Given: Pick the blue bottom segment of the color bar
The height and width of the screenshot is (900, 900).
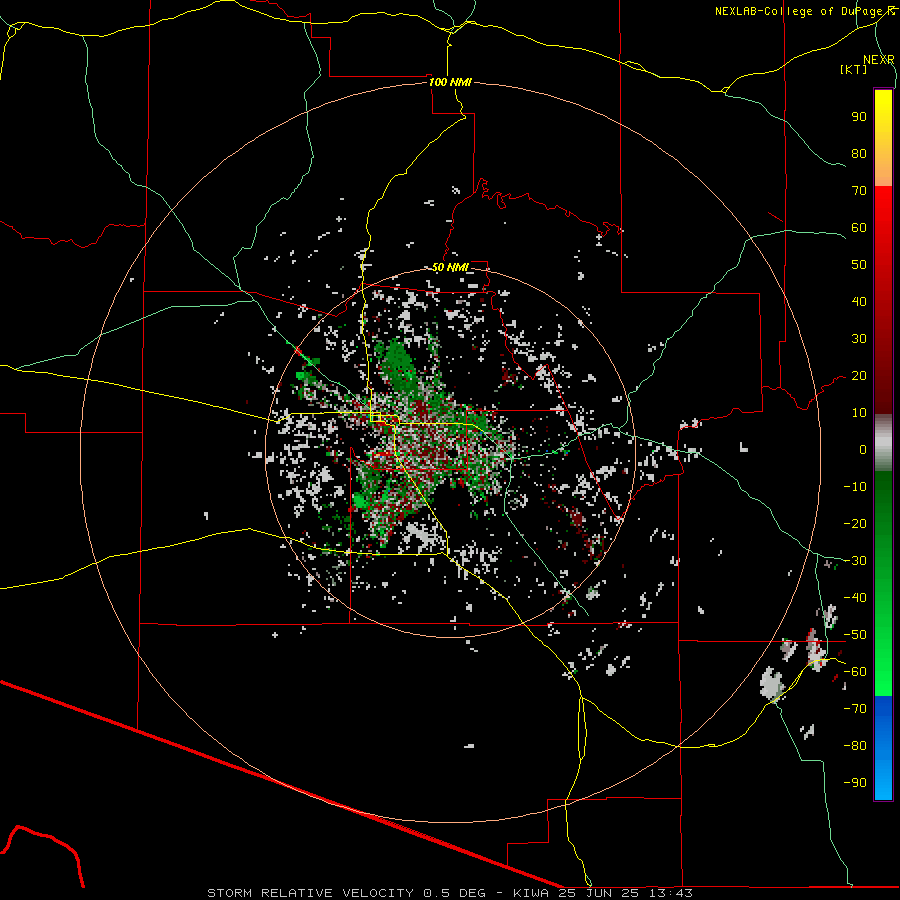Looking at the screenshot, I should [x=883, y=748].
